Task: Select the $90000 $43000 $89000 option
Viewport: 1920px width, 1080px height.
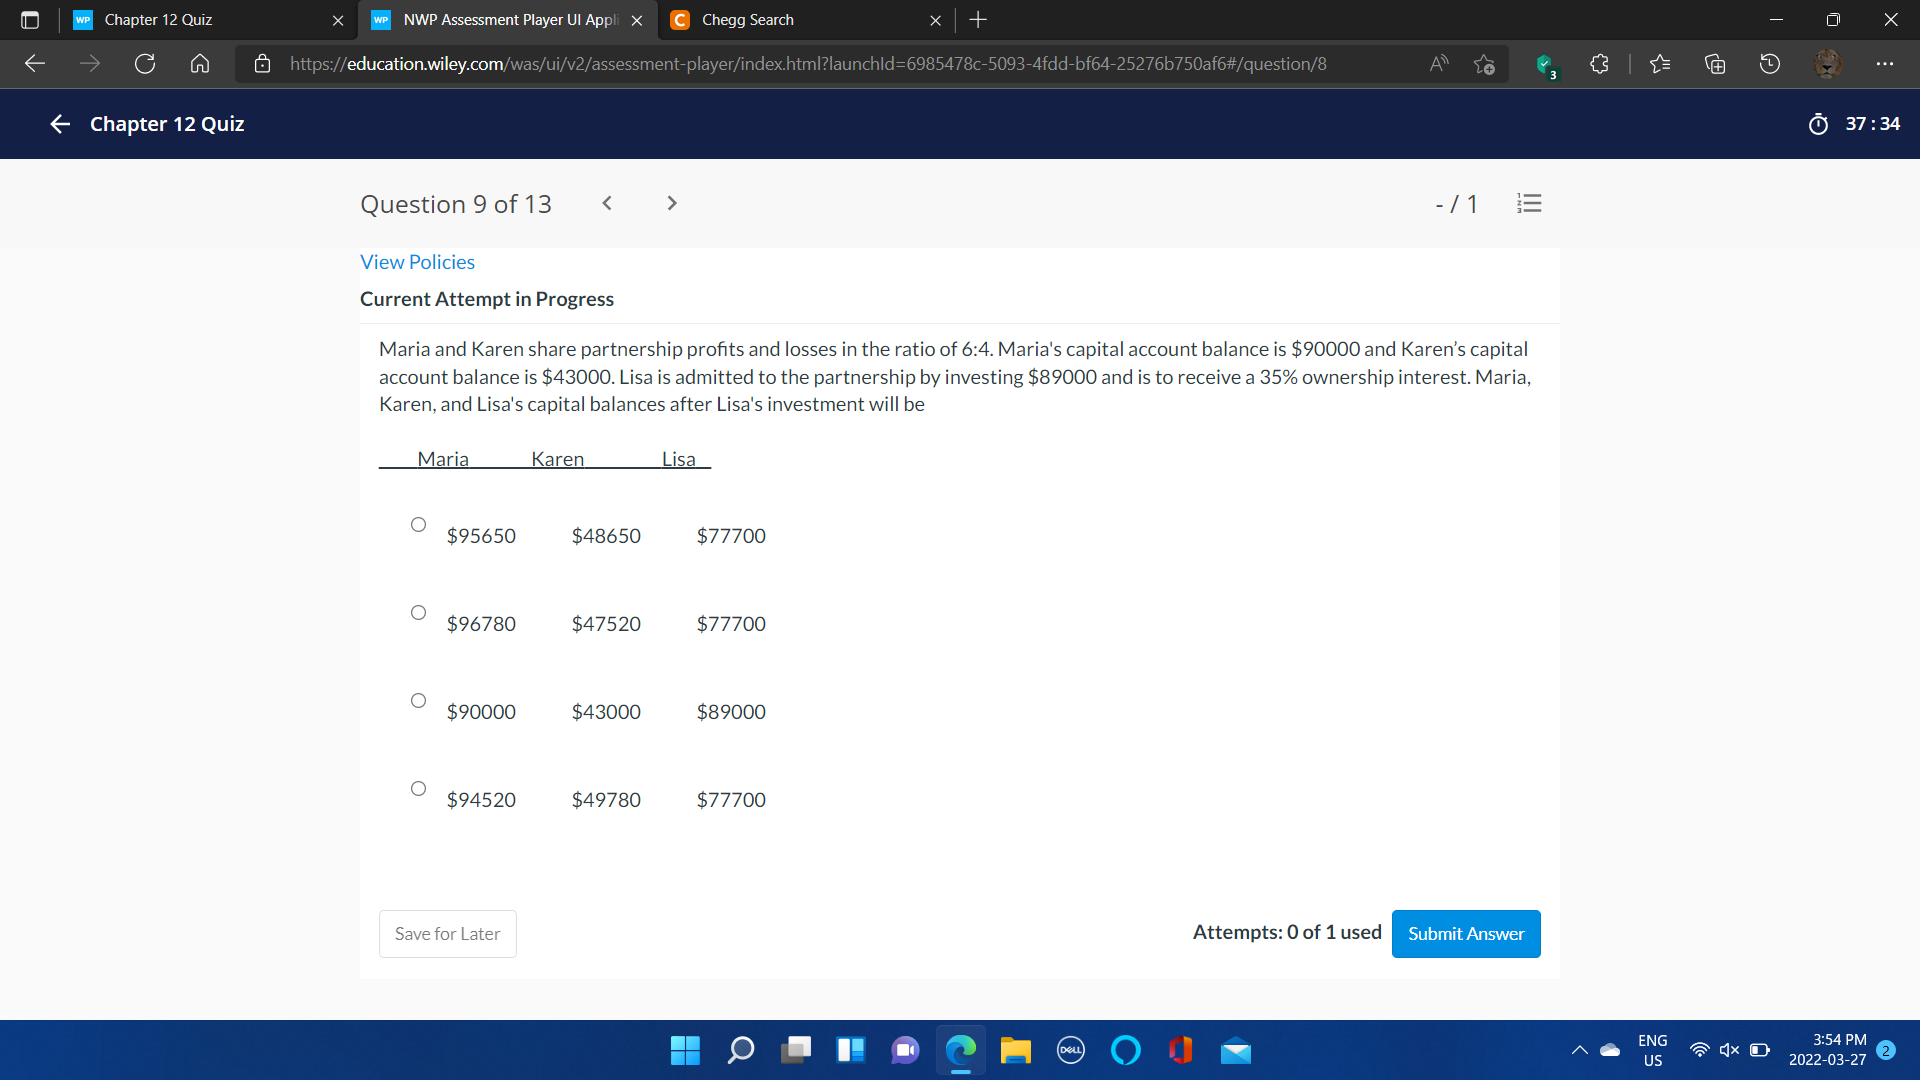Action: 418,701
